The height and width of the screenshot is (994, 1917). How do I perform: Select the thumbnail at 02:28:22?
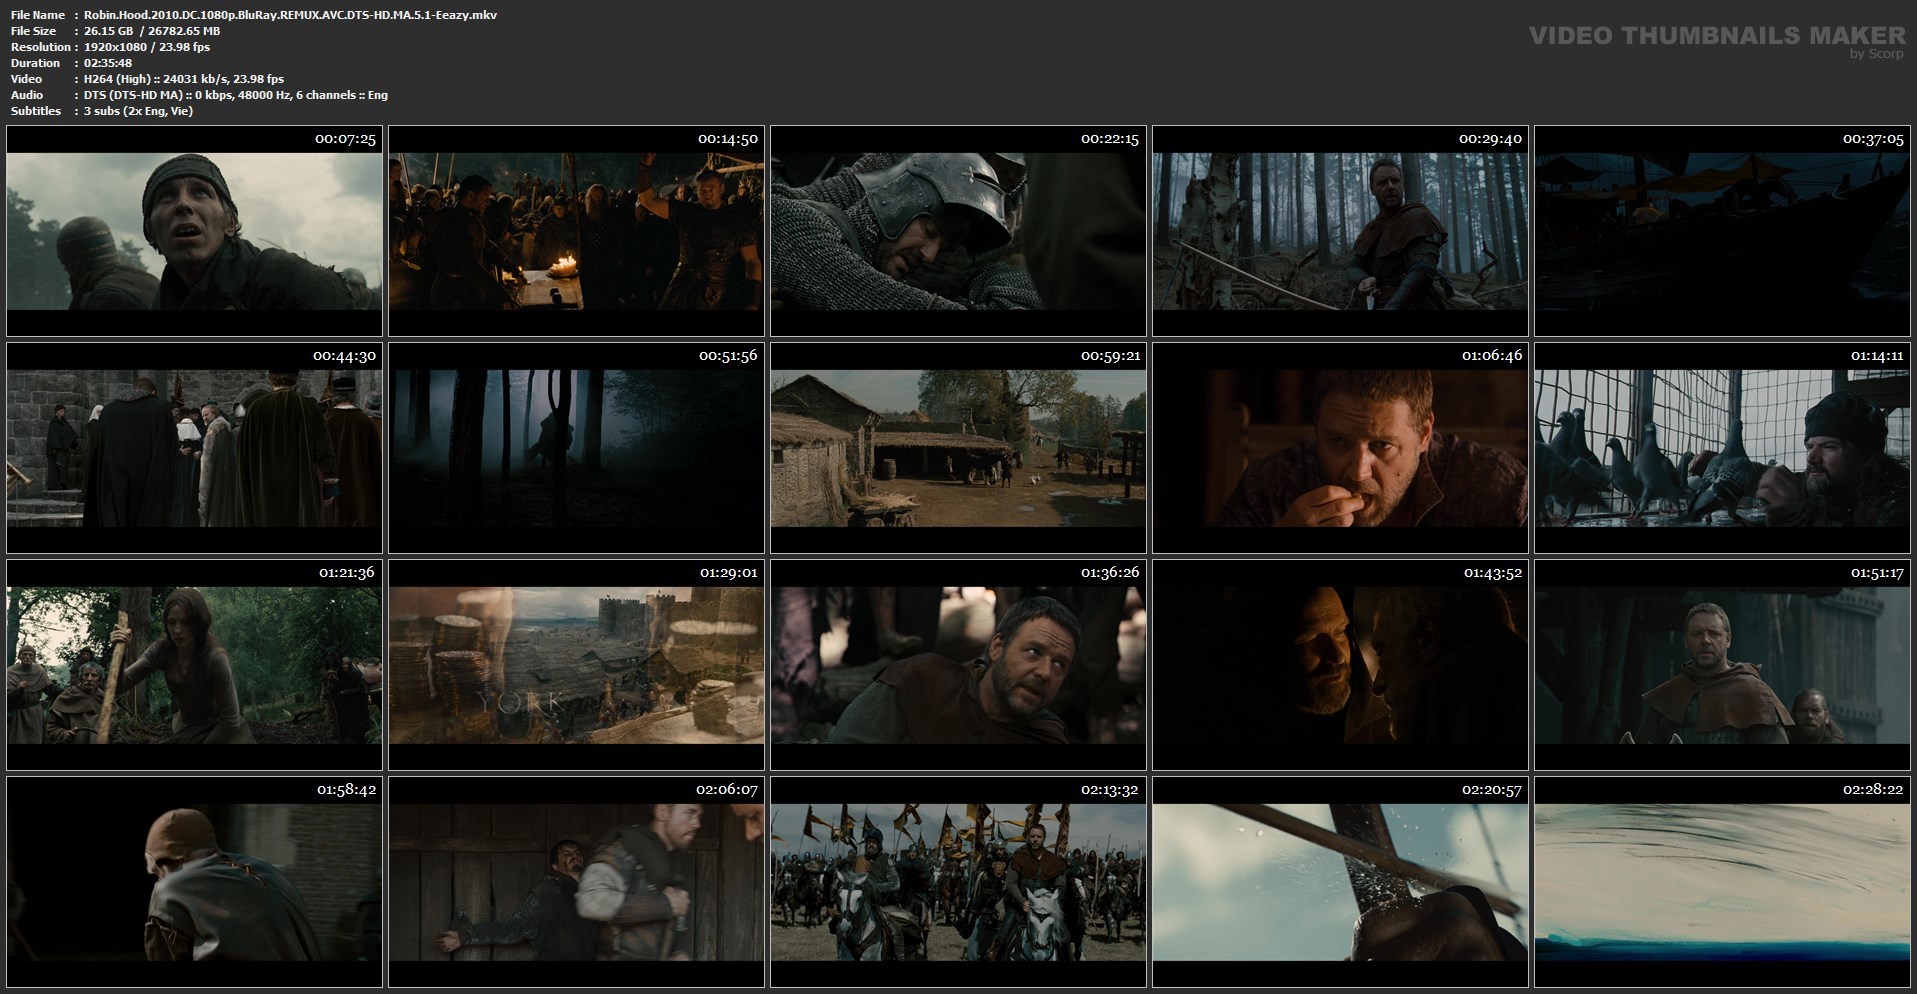[x=1722, y=882]
